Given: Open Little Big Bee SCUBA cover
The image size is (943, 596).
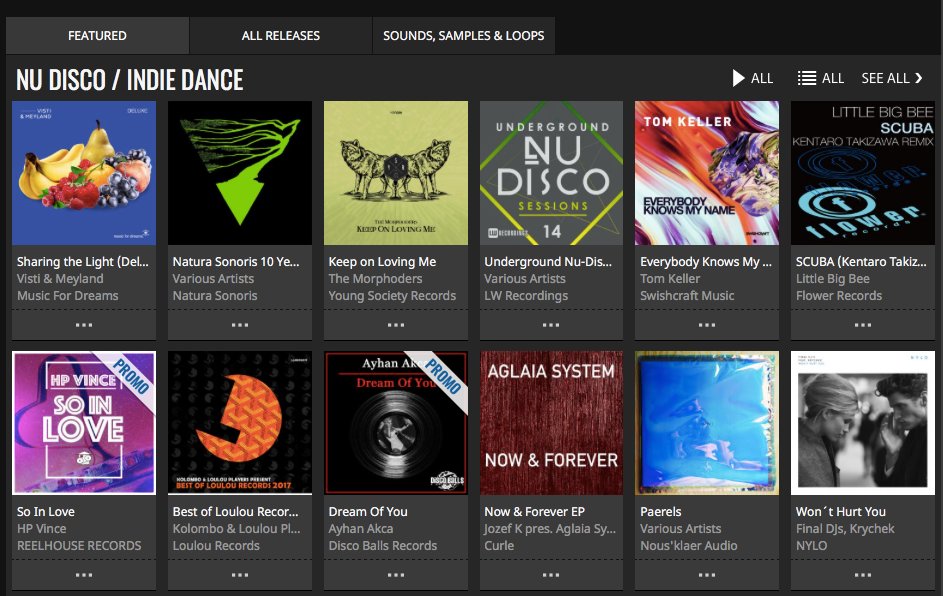Looking at the screenshot, I should point(863,173).
